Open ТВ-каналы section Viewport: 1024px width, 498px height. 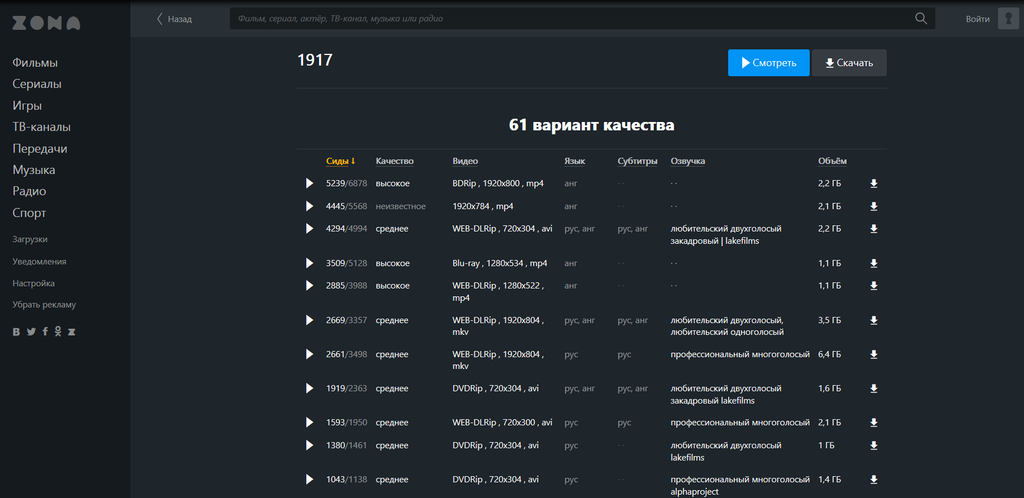(x=41, y=127)
